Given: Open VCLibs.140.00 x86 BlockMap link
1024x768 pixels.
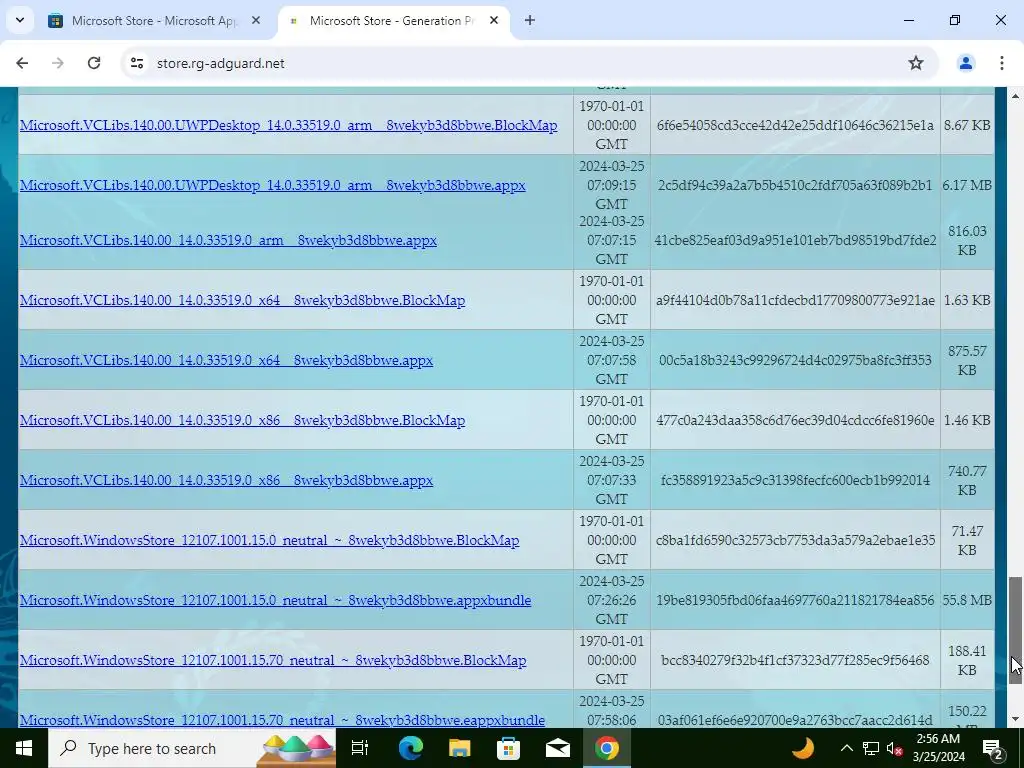Looking at the screenshot, I should pyautogui.click(x=242, y=420).
